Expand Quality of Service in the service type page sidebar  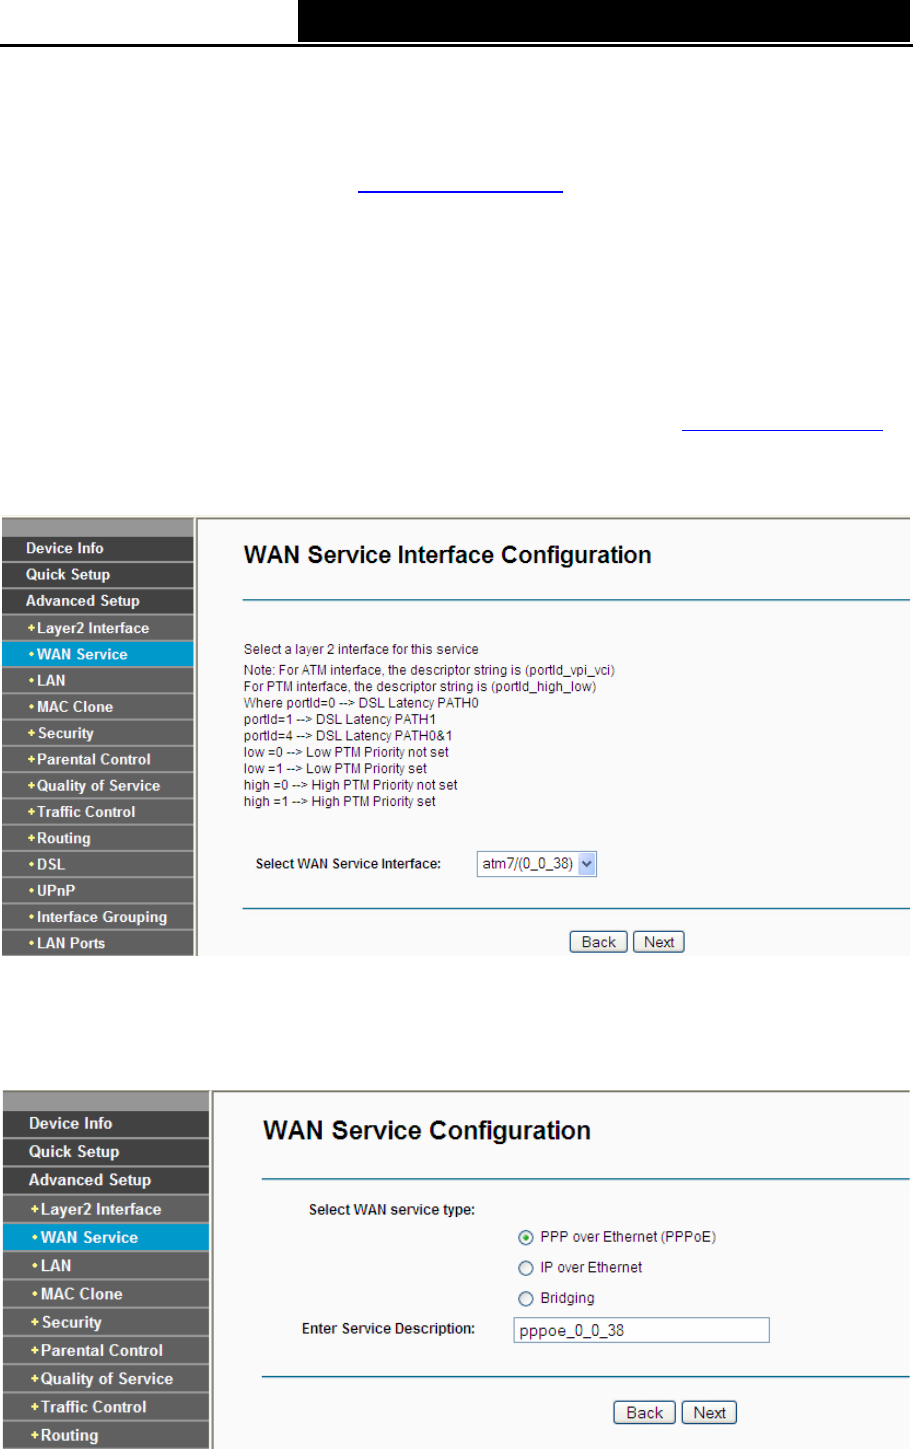(x=106, y=1379)
